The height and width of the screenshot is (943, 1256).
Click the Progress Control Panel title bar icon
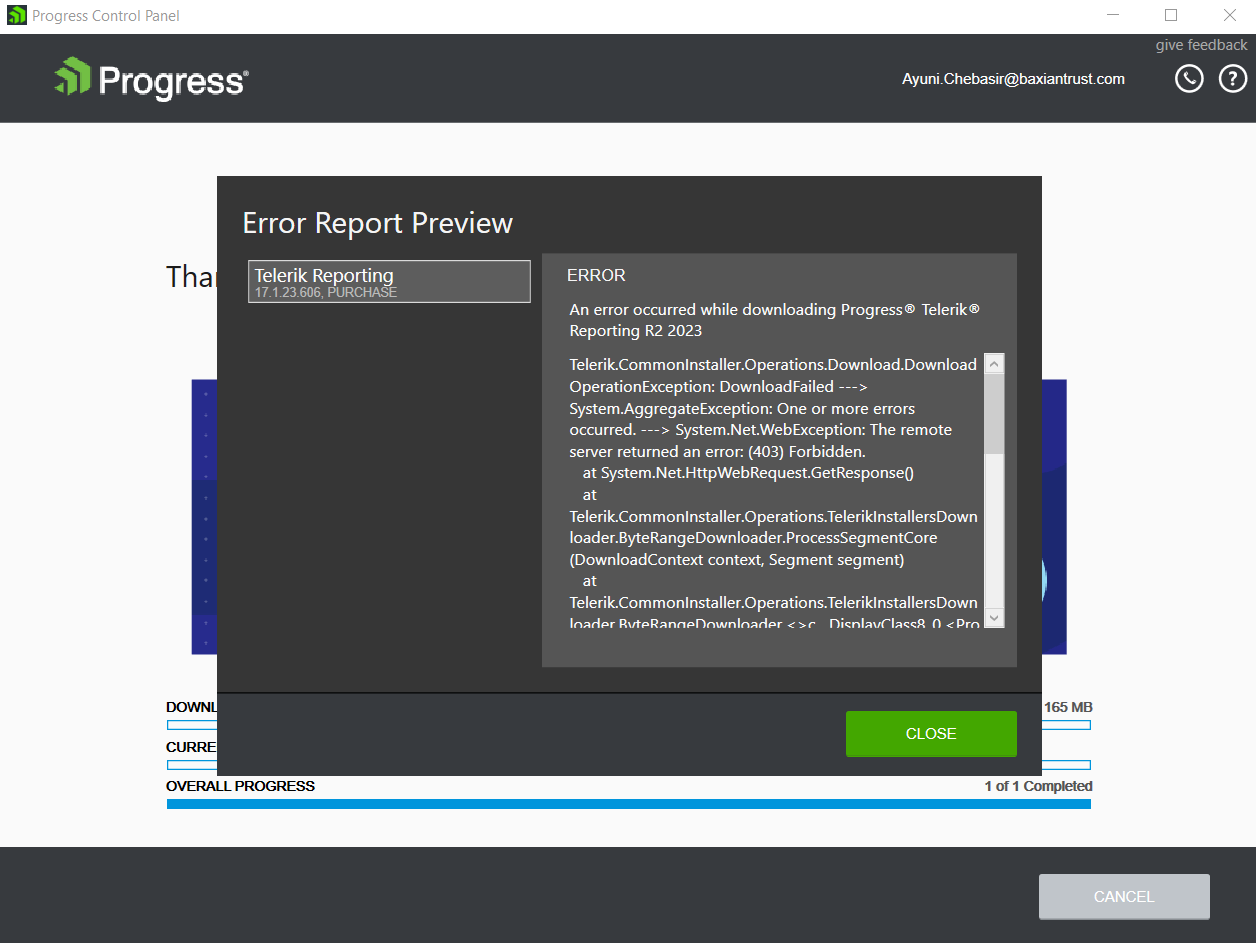pyautogui.click(x=16, y=16)
